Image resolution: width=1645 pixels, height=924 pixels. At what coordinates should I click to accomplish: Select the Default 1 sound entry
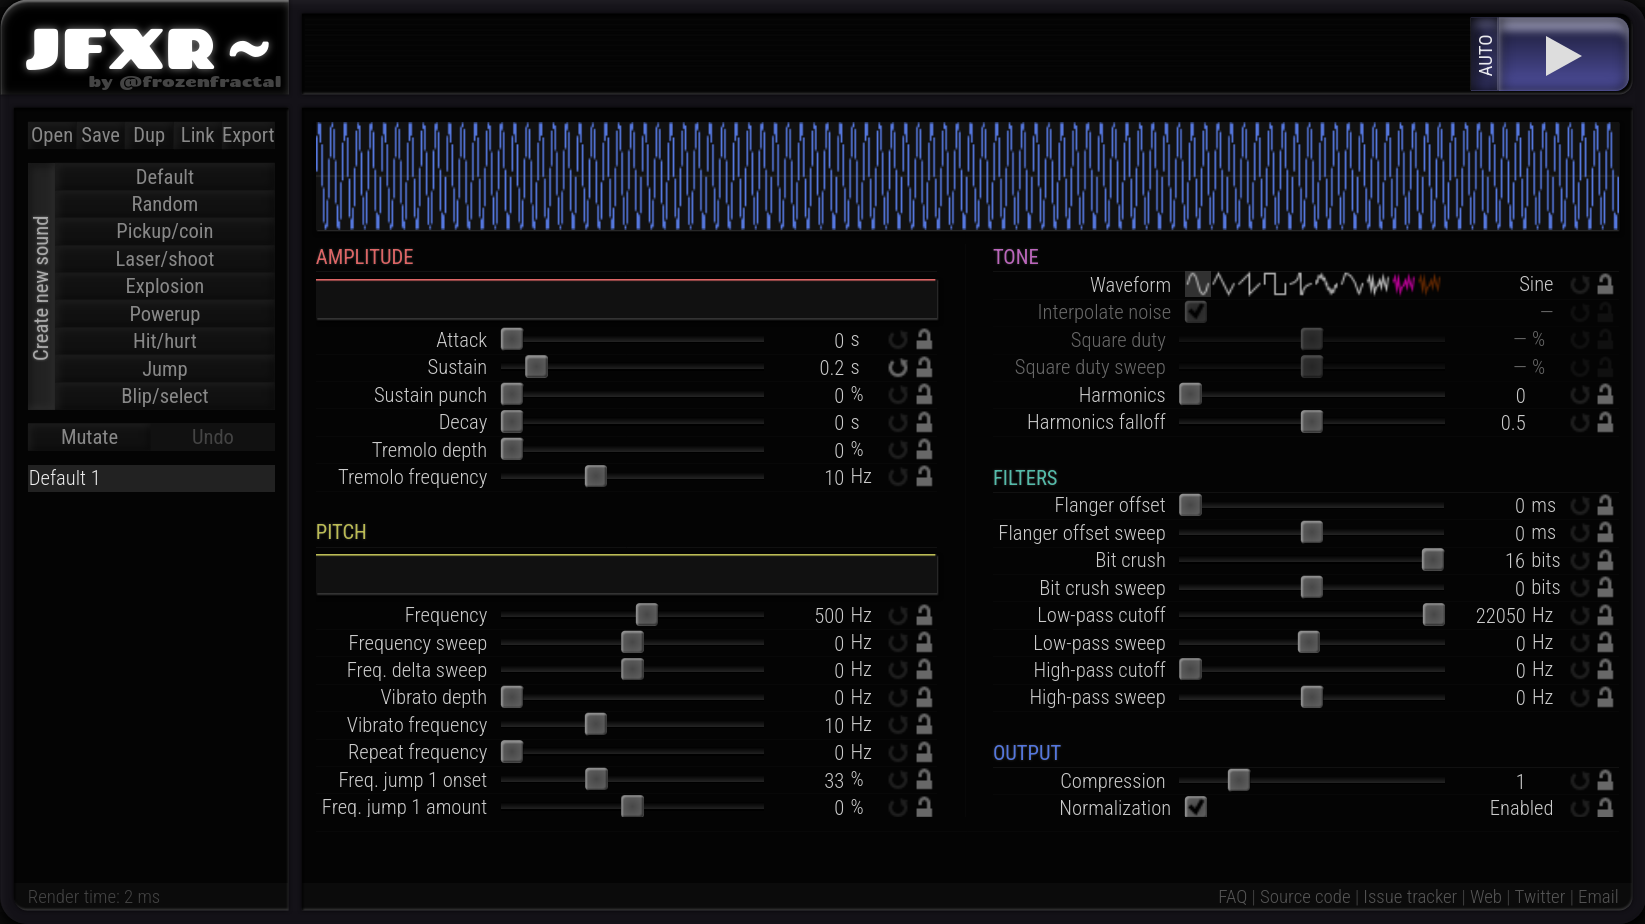click(151, 478)
